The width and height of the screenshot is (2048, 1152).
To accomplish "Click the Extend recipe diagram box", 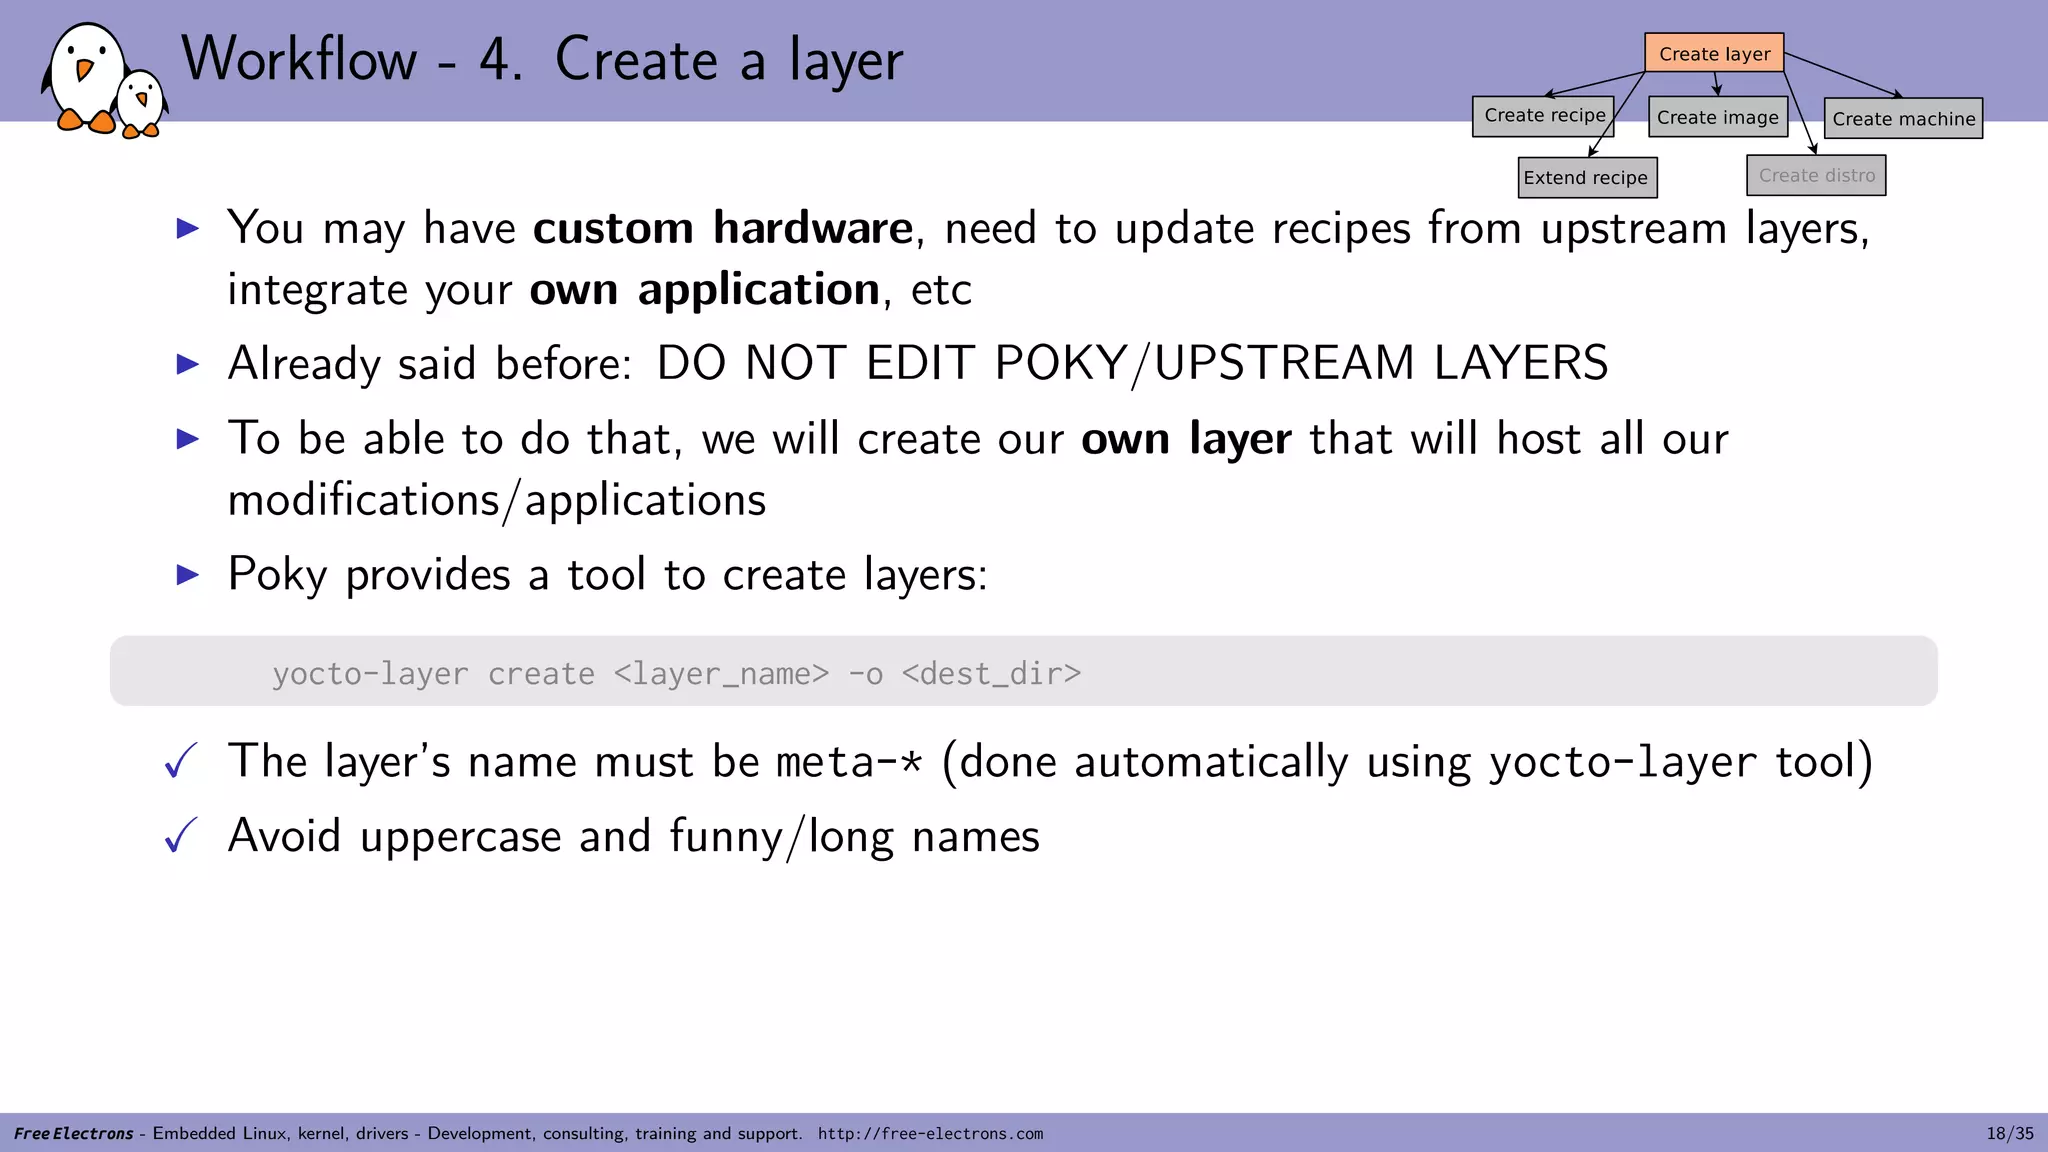I will (1587, 177).
